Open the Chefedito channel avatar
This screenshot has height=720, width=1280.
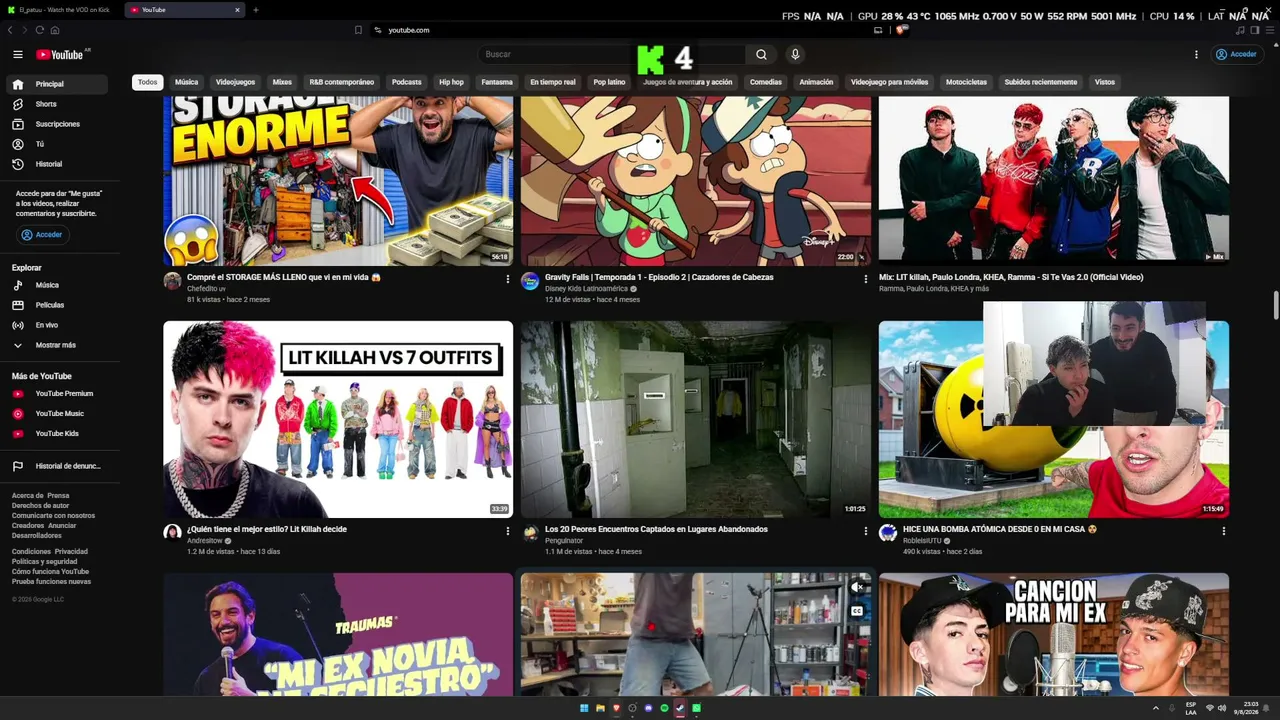[x=172, y=281]
